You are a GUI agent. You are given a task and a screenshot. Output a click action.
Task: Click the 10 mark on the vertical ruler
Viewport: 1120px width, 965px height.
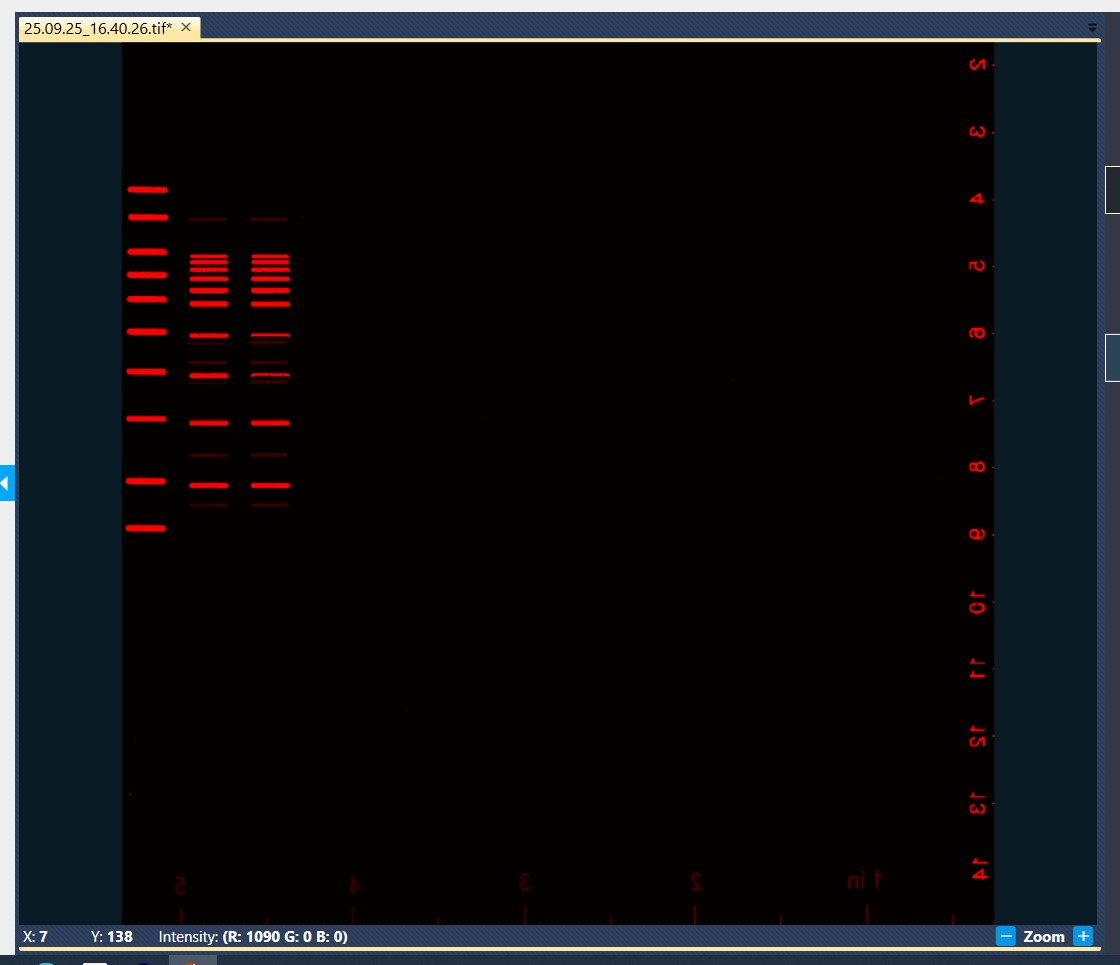click(x=977, y=603)
